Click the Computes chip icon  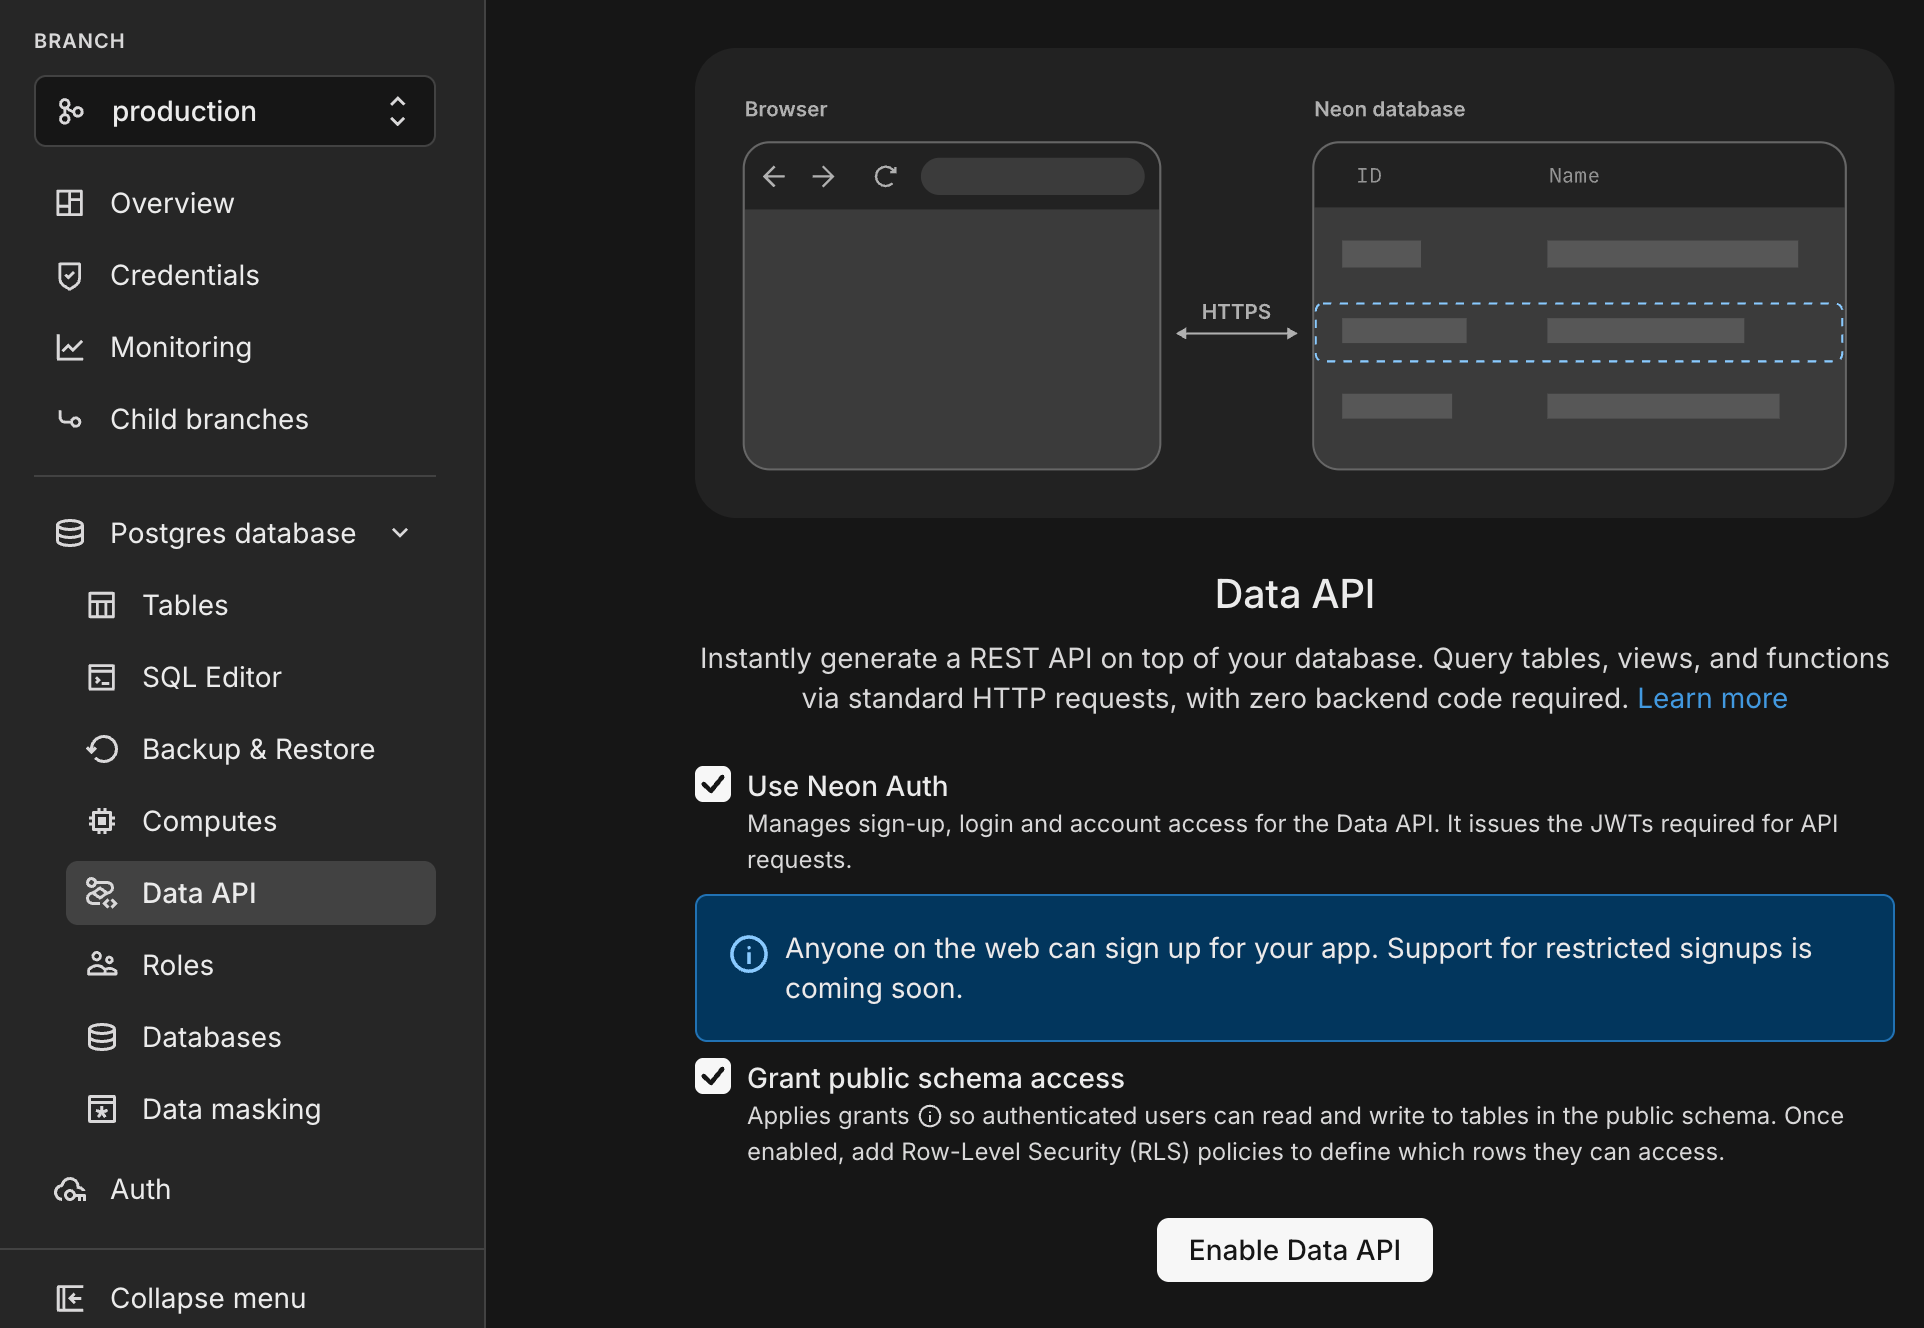[x=102, y=821]
